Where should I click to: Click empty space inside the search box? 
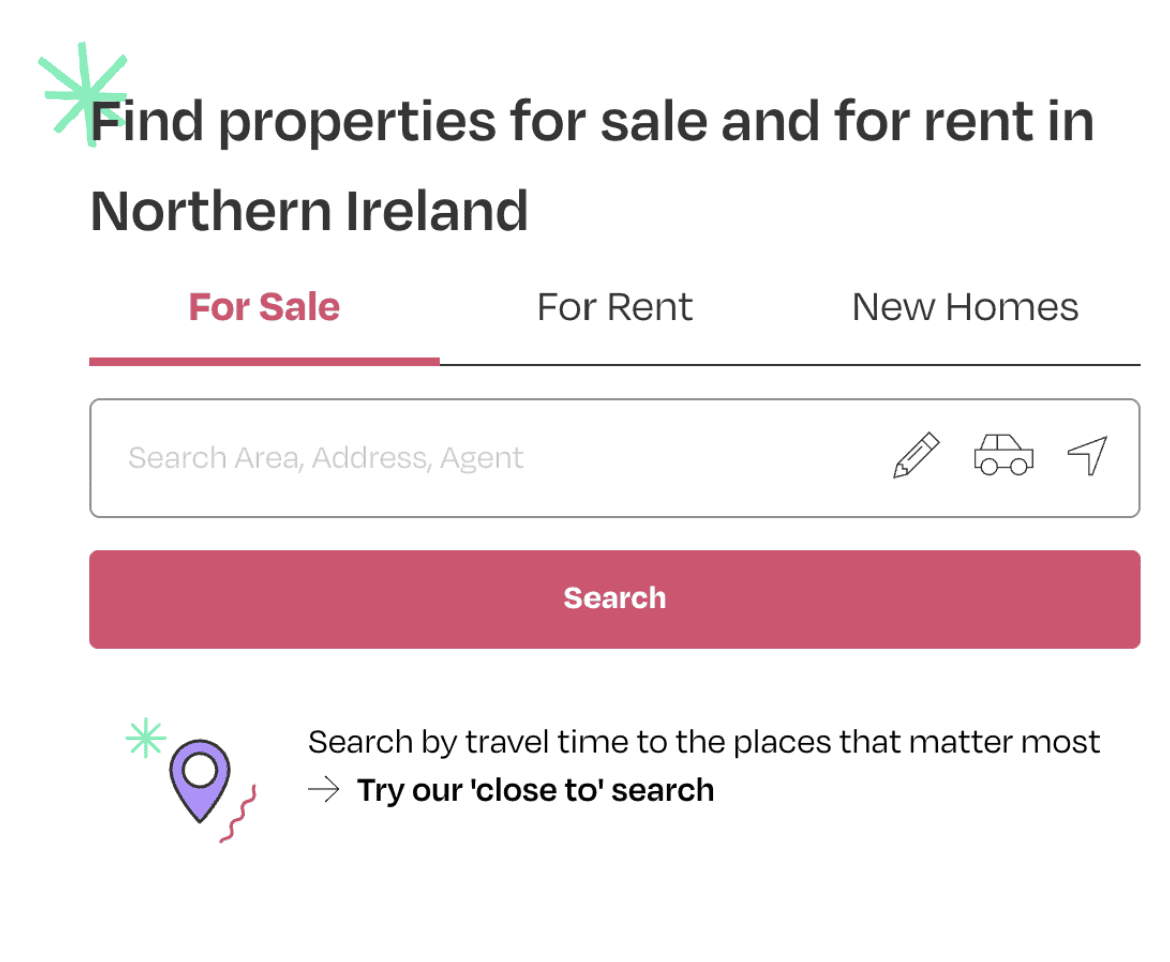pyautogui.click(x=701, y=457)
